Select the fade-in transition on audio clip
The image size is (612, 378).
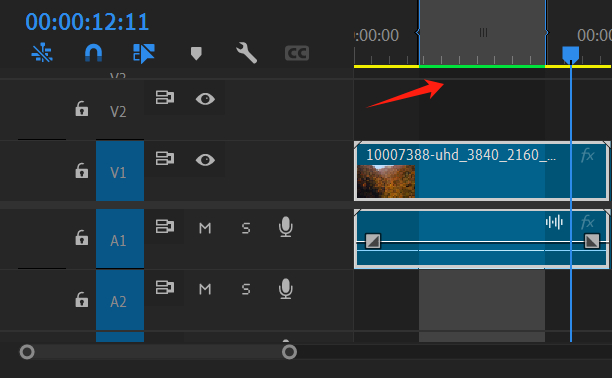click(373, 241)
